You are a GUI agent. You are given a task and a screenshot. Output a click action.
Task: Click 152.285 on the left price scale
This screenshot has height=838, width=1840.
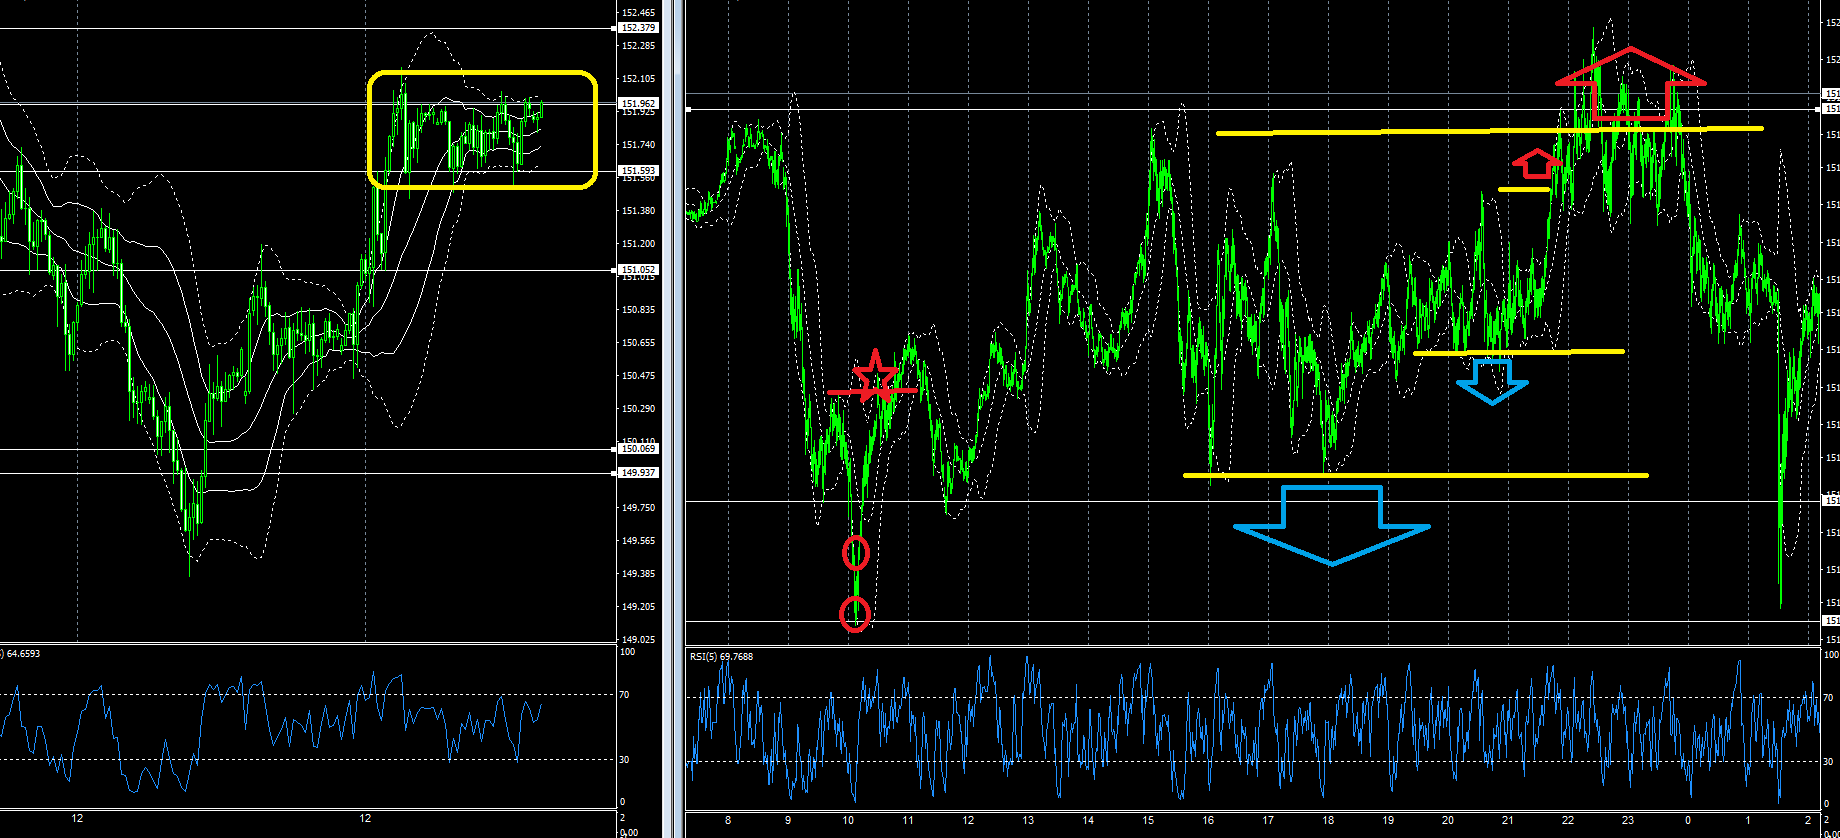[639, 46]
